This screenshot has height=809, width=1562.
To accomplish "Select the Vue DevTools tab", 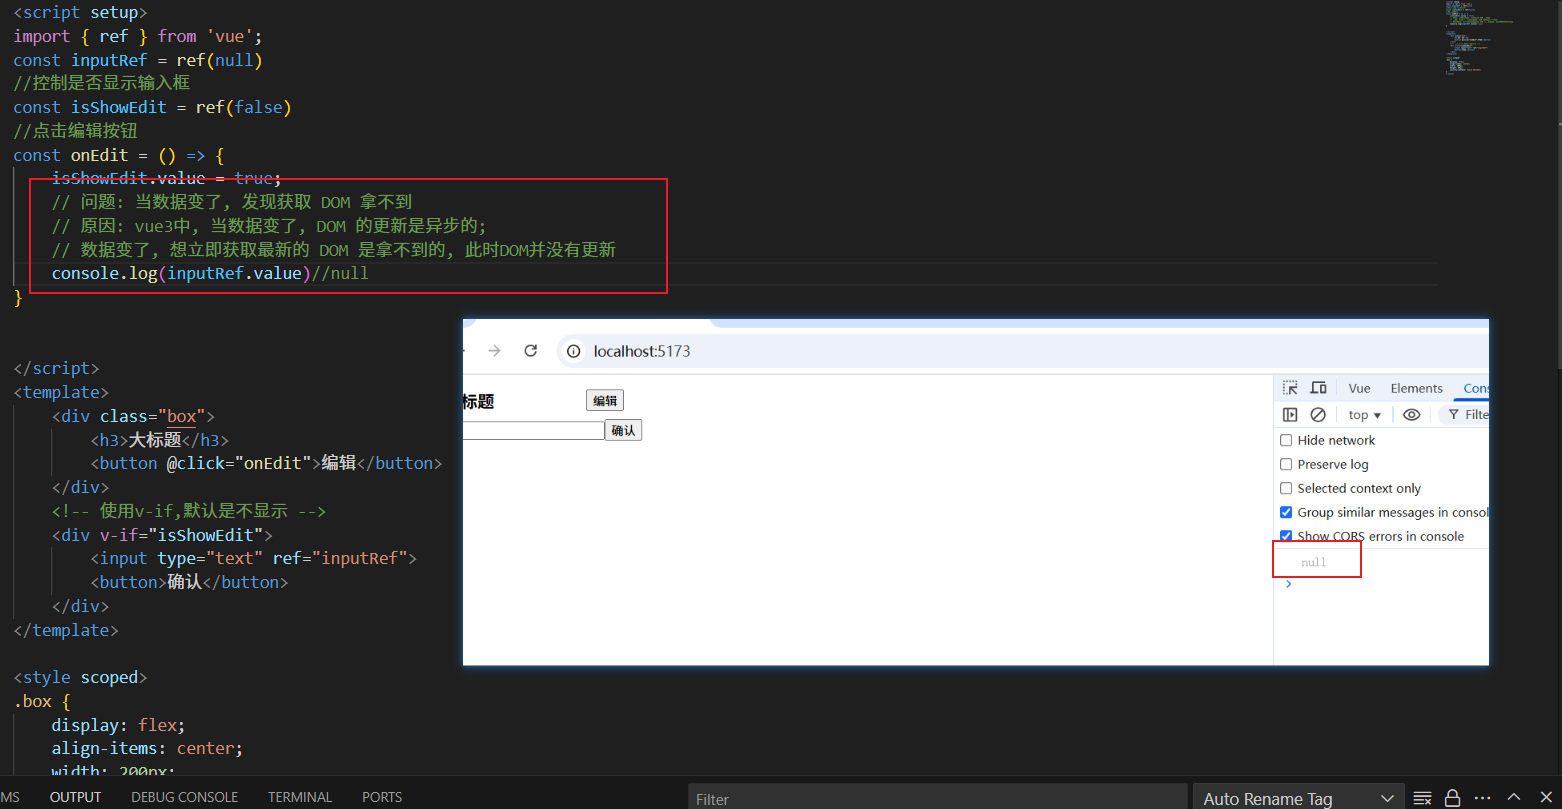I will pyautogui.click(x=1359, y=388).
